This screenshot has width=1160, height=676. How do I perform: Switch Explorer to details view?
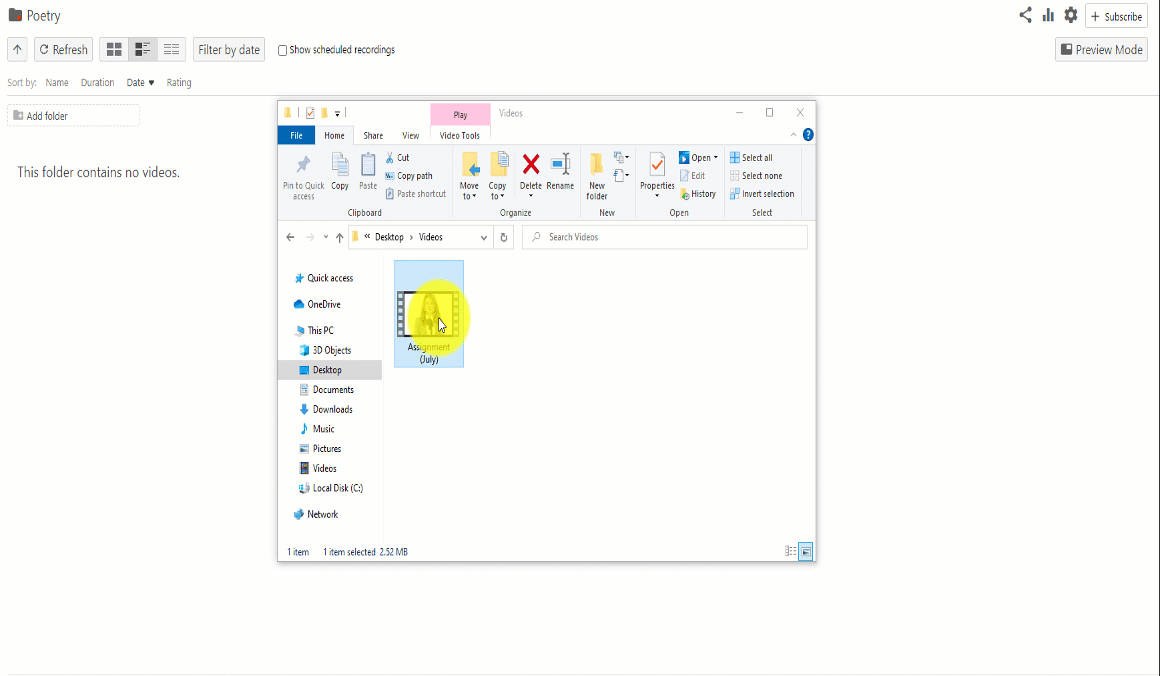pyautogui.click(x=790, y=551)
